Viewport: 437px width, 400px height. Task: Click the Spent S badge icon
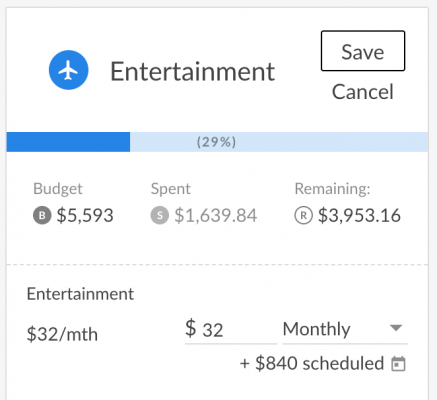point(160,215)
